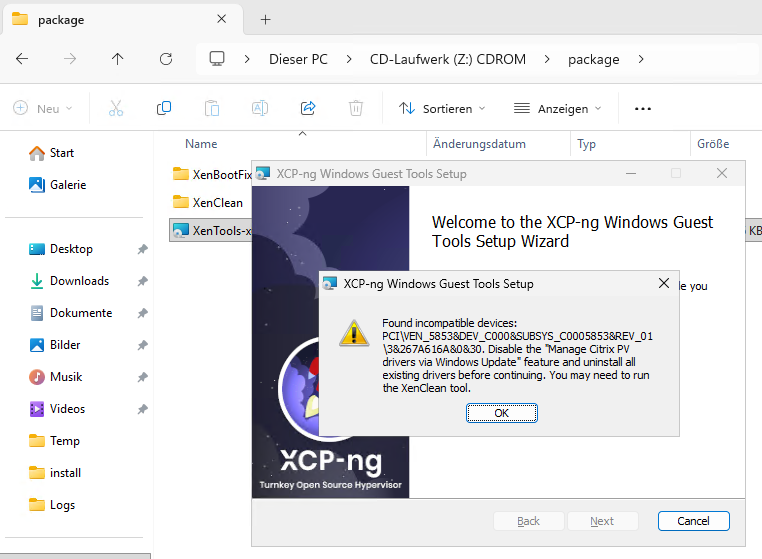The width and height of the screenshot is (762, 559).
Task: Expand chevron after package in breadcrumb
Action: coord(641,59)
